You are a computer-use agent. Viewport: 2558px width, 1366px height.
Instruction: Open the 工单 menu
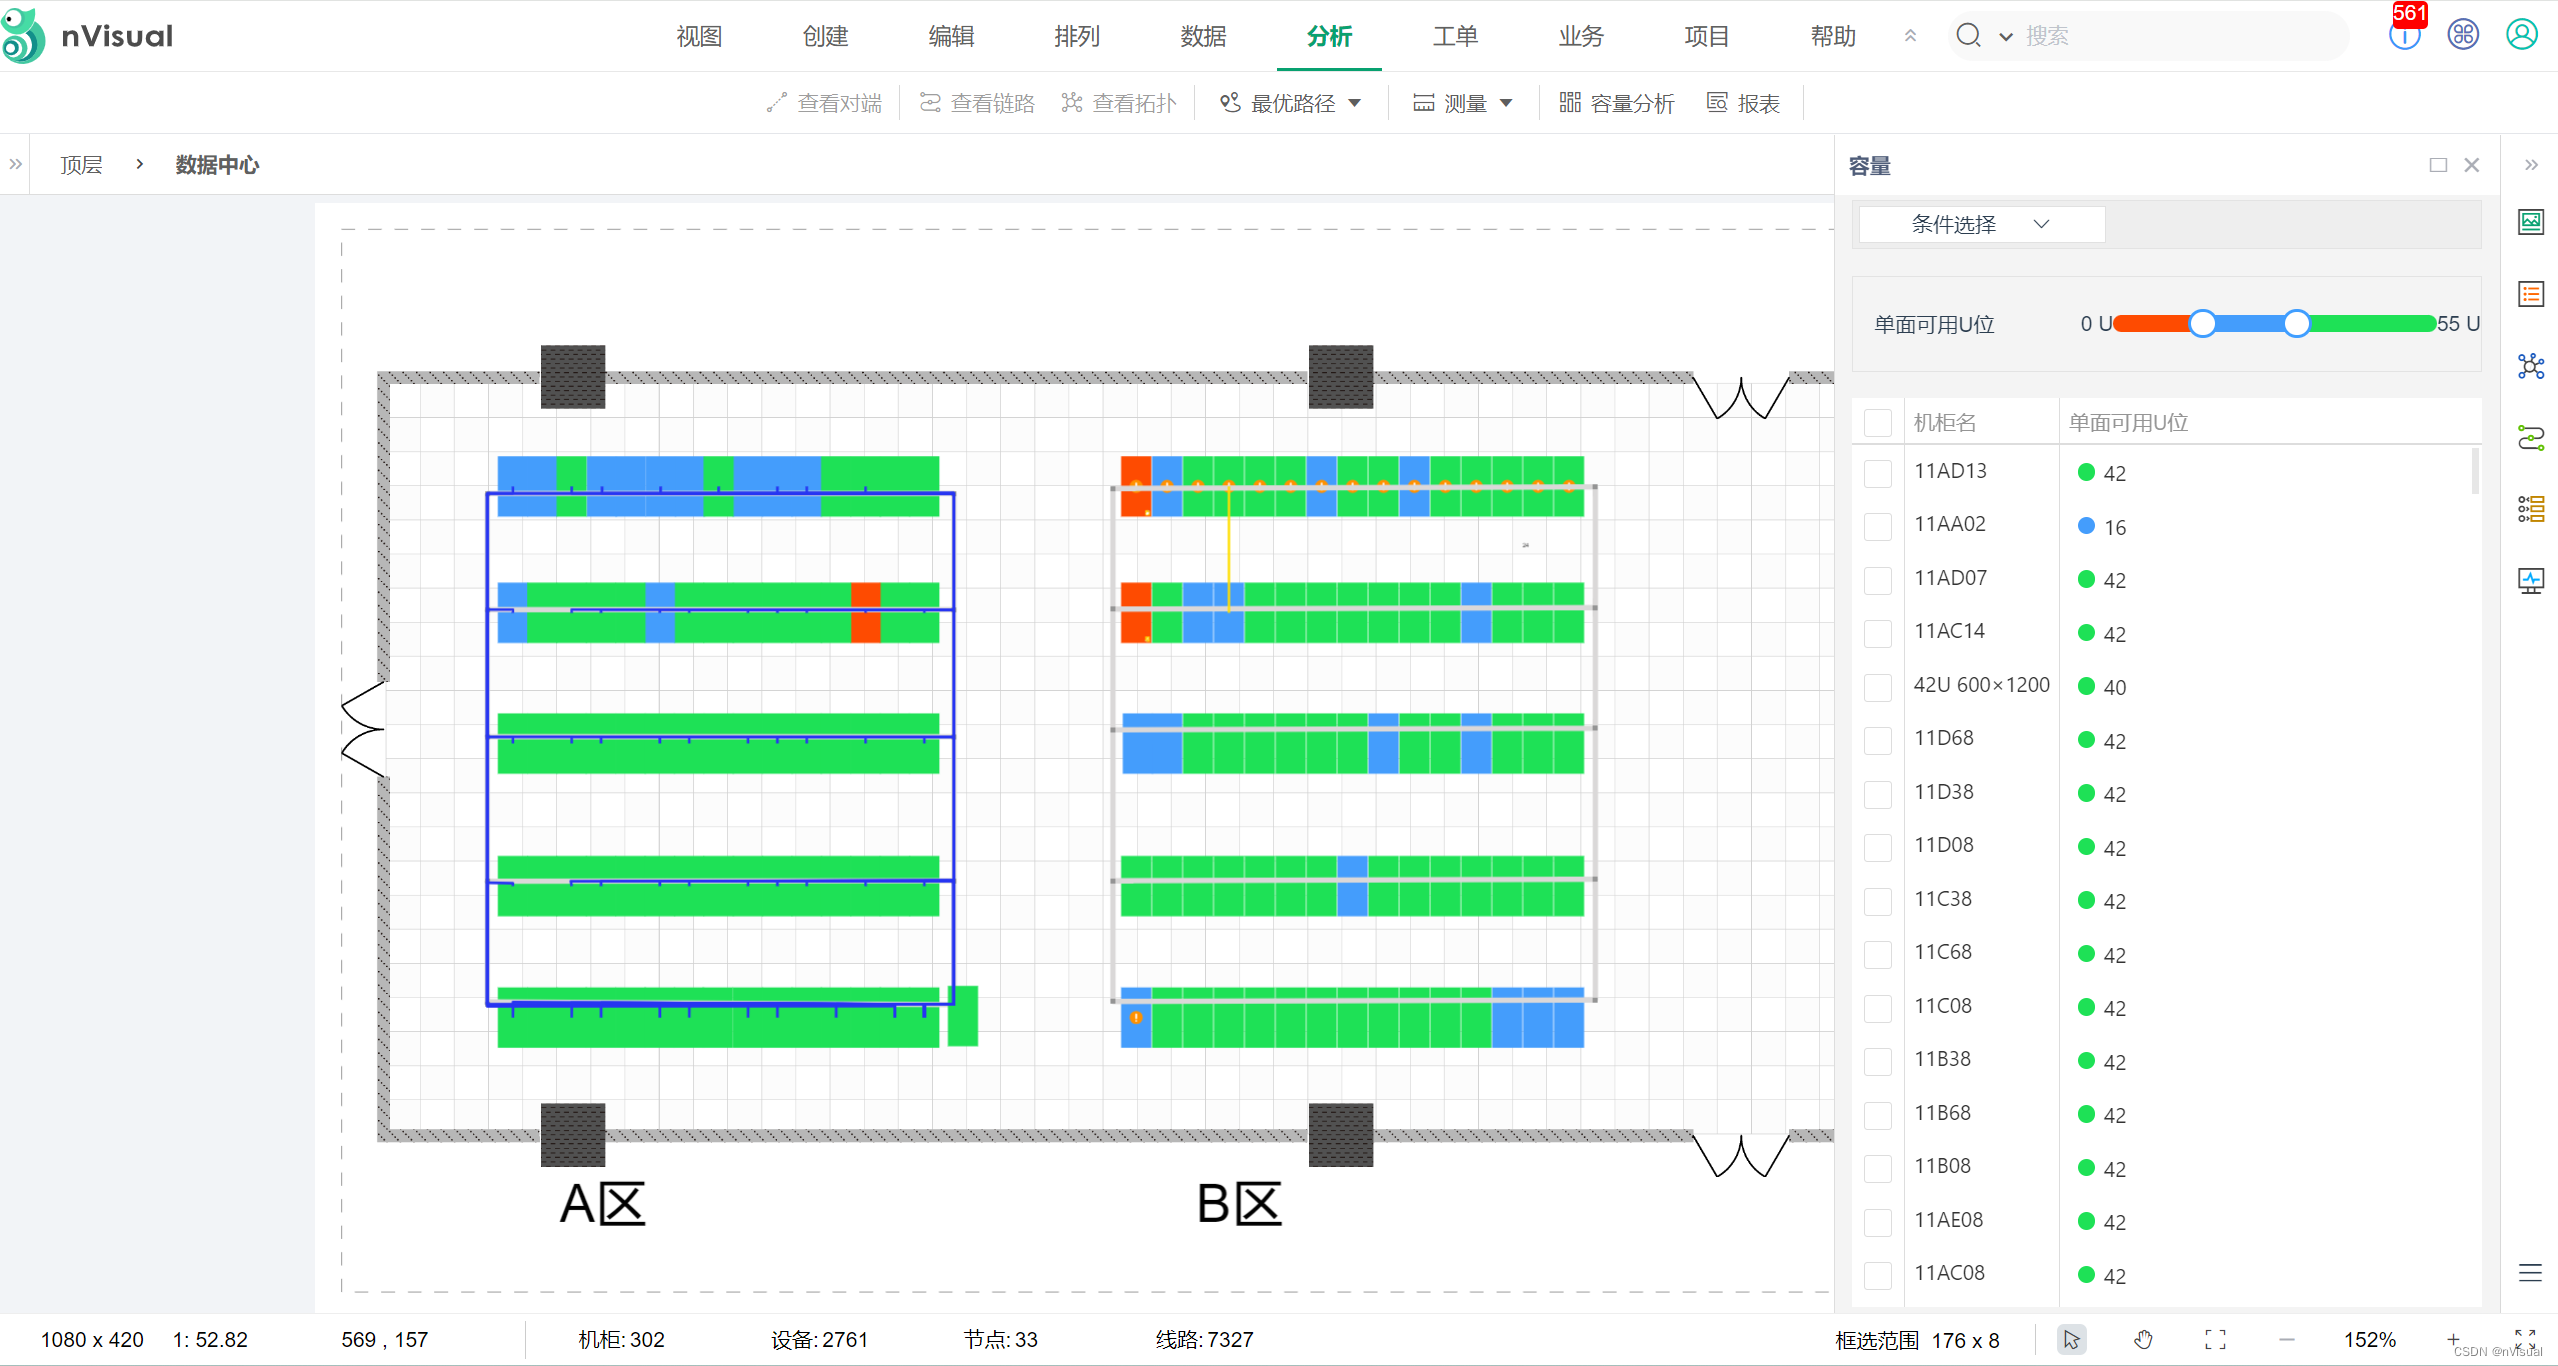click(1454, 37)
